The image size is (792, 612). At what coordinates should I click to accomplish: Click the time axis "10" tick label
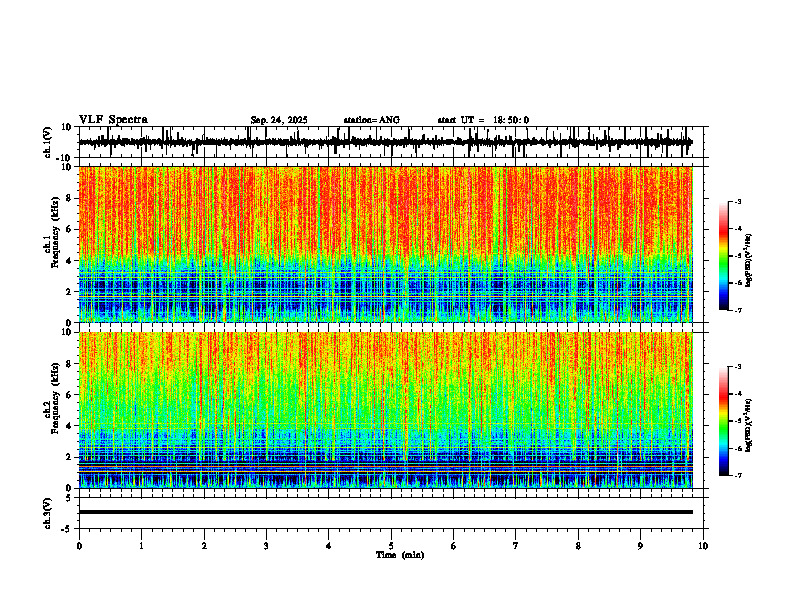(x=703, y=546)
